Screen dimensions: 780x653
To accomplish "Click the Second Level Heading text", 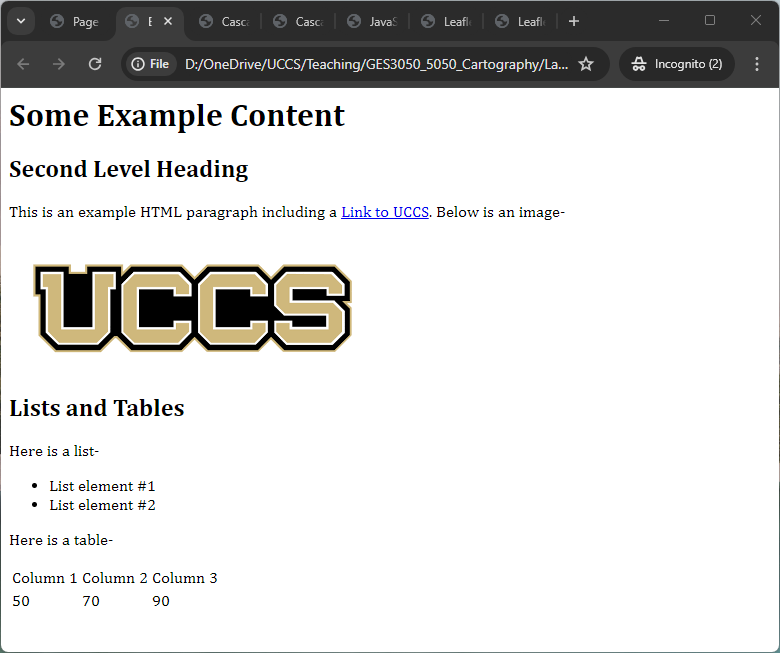I will click(128, 169).
